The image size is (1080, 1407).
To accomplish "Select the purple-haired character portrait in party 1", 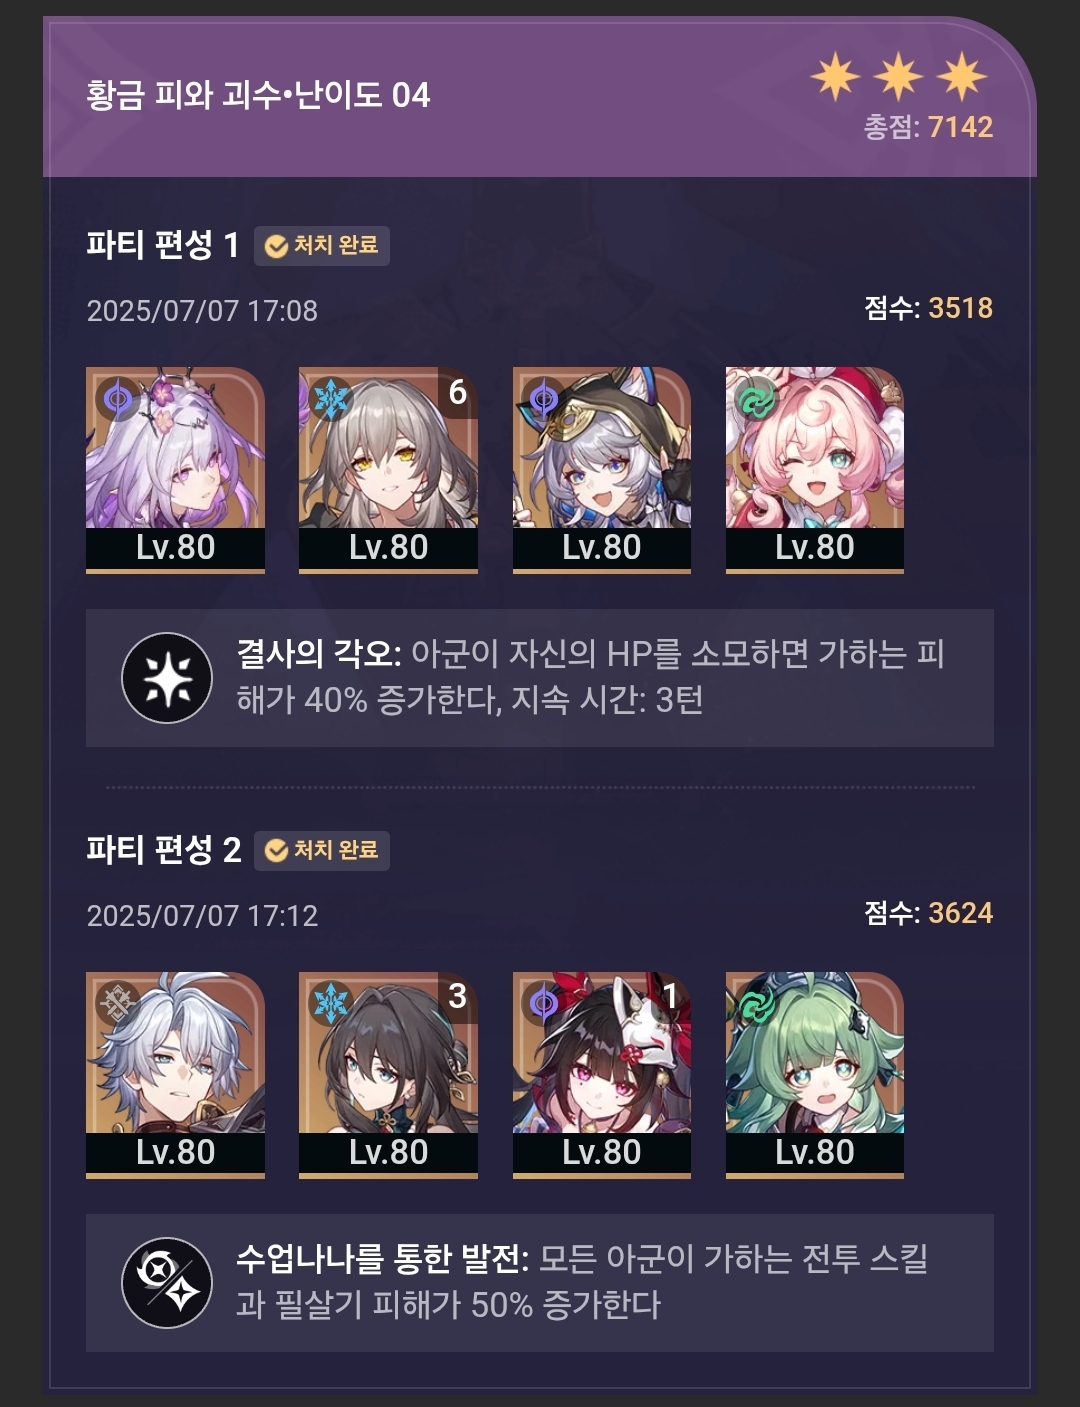I will 175,469.
